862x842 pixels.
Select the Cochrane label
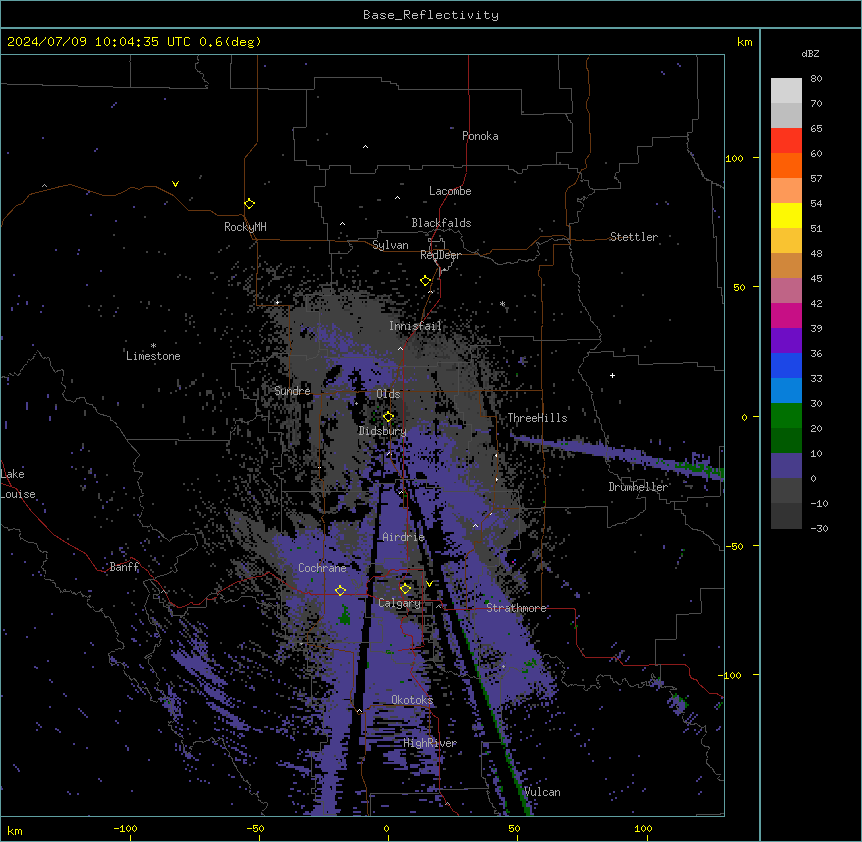click(x=322, y=568)
